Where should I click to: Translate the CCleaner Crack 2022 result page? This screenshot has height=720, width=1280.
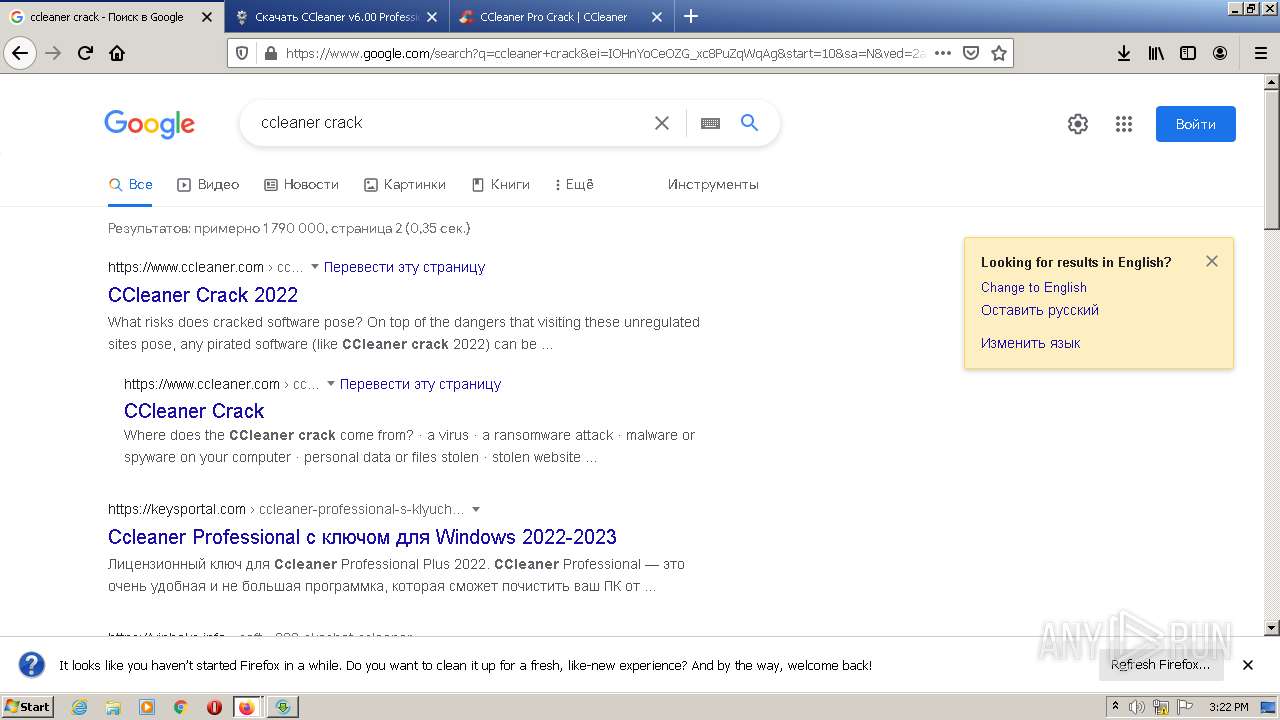tap(404, 267)
